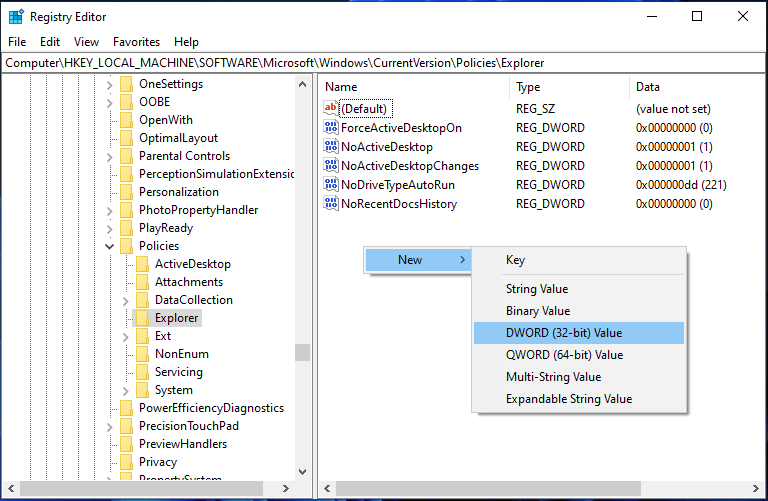Image resolution: width=768 pixels, height=501 pixels.
Task: Sort by the Data column header
Action: (x=697, y=87)
